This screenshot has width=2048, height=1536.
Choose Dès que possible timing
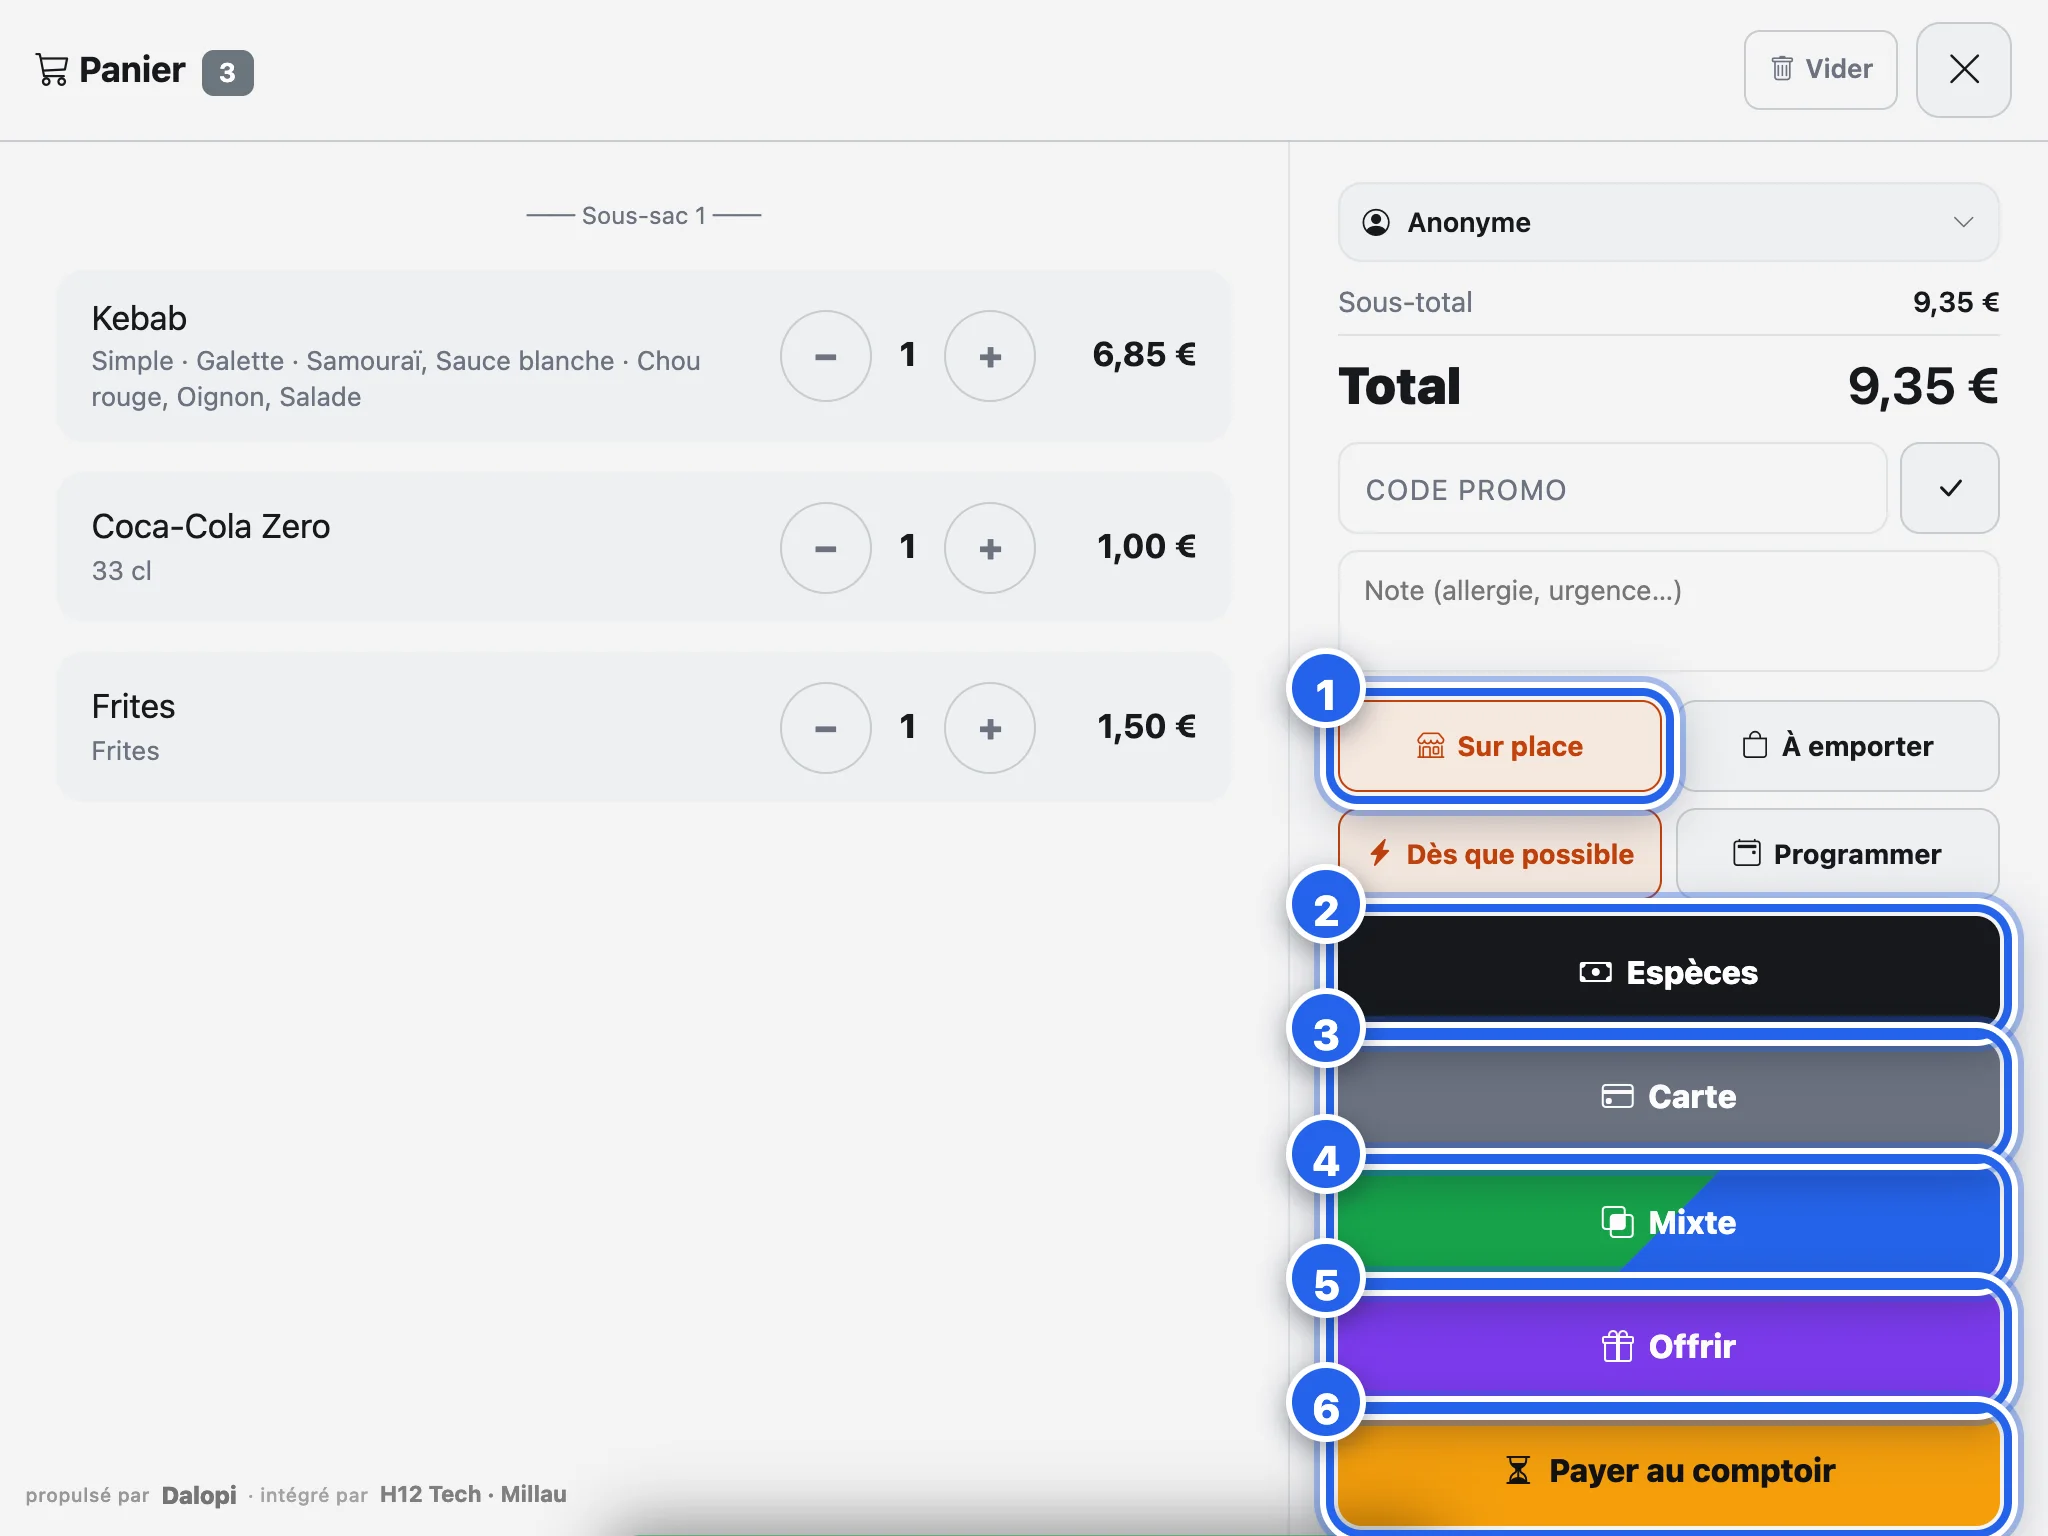(1499, 854)
